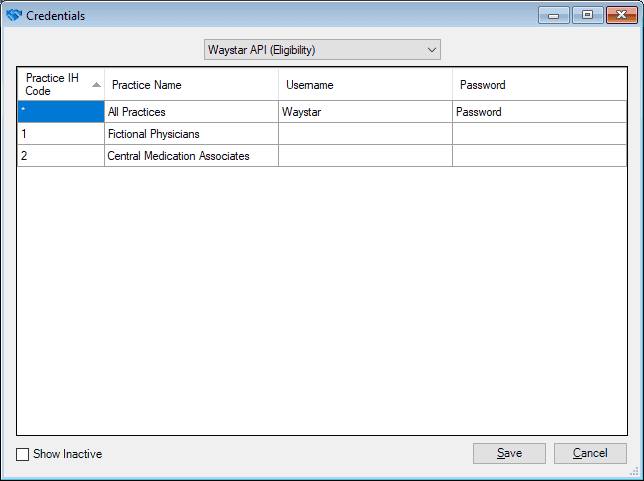This screenshot has height=481, width=644.
Task: Click username cell for Fictional Physicians
Action: (x=365, y=134)
